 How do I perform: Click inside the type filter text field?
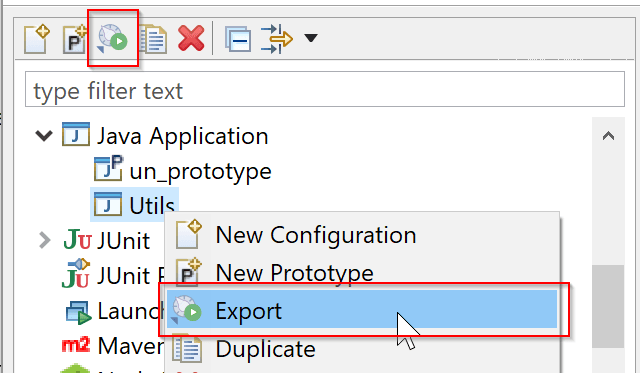[x=325, y=89]
